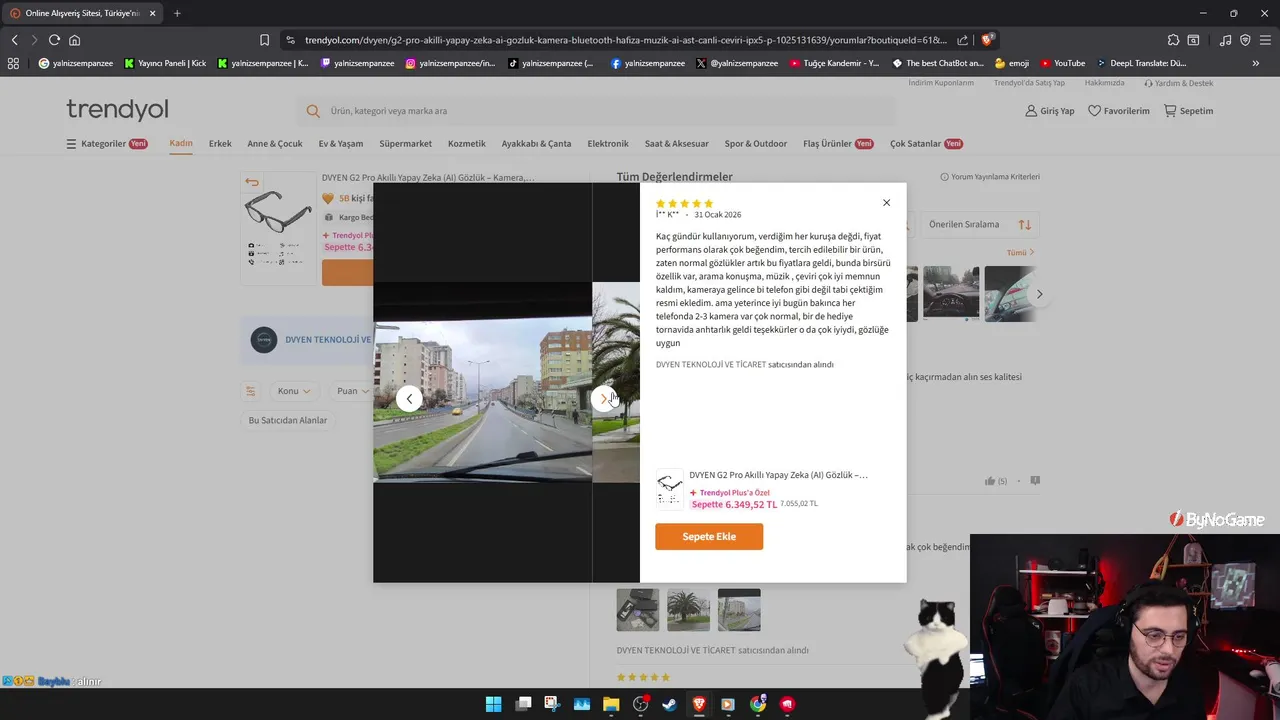Open the Tuğçe Kandemir bookmark
Viewport: 1280px width, 720px height.
point(834,63)
